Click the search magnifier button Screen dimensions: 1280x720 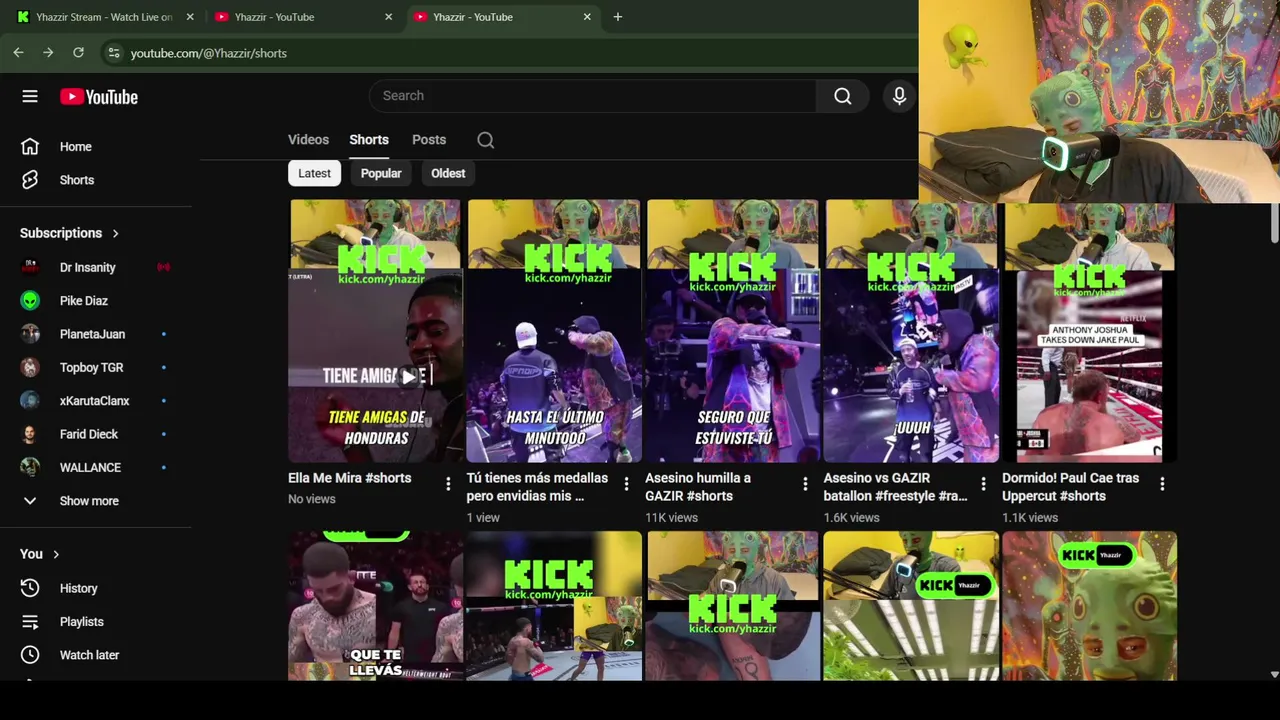[843, 96]
